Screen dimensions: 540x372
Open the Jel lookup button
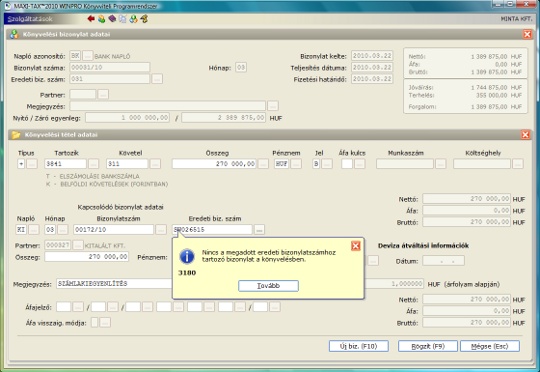tap(327, 164)
